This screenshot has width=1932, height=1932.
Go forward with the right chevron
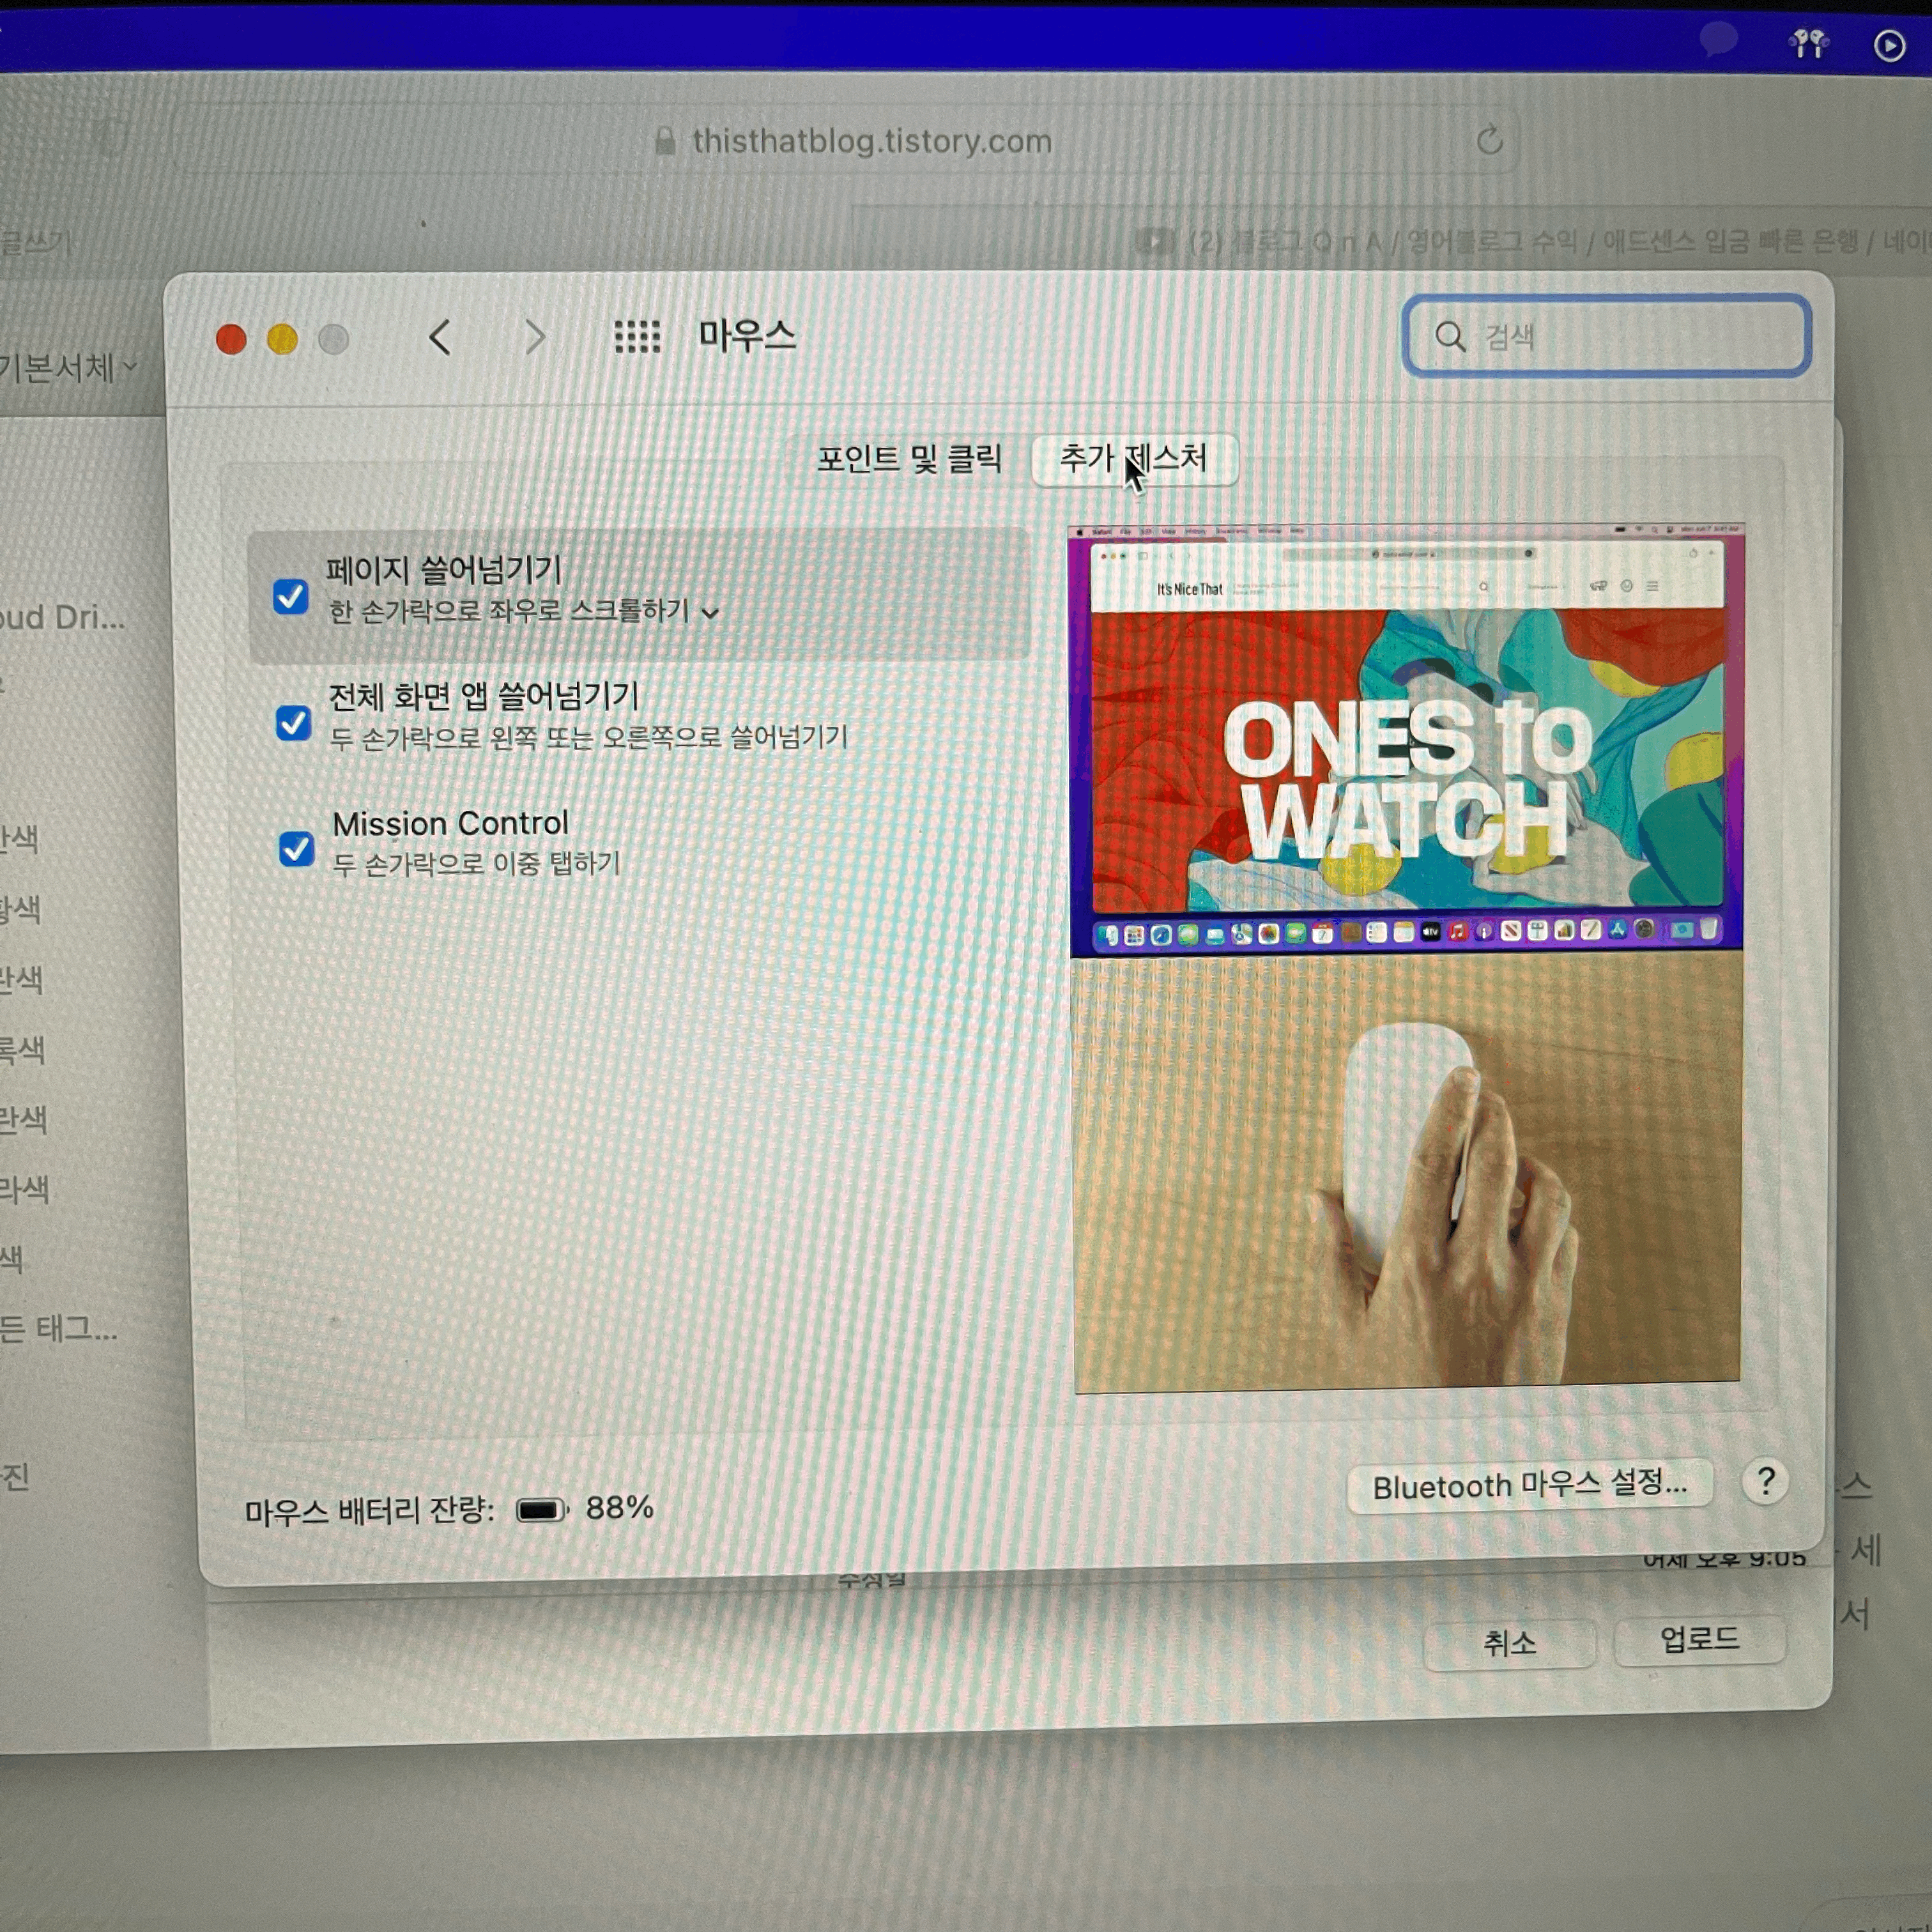pos(536,337)
